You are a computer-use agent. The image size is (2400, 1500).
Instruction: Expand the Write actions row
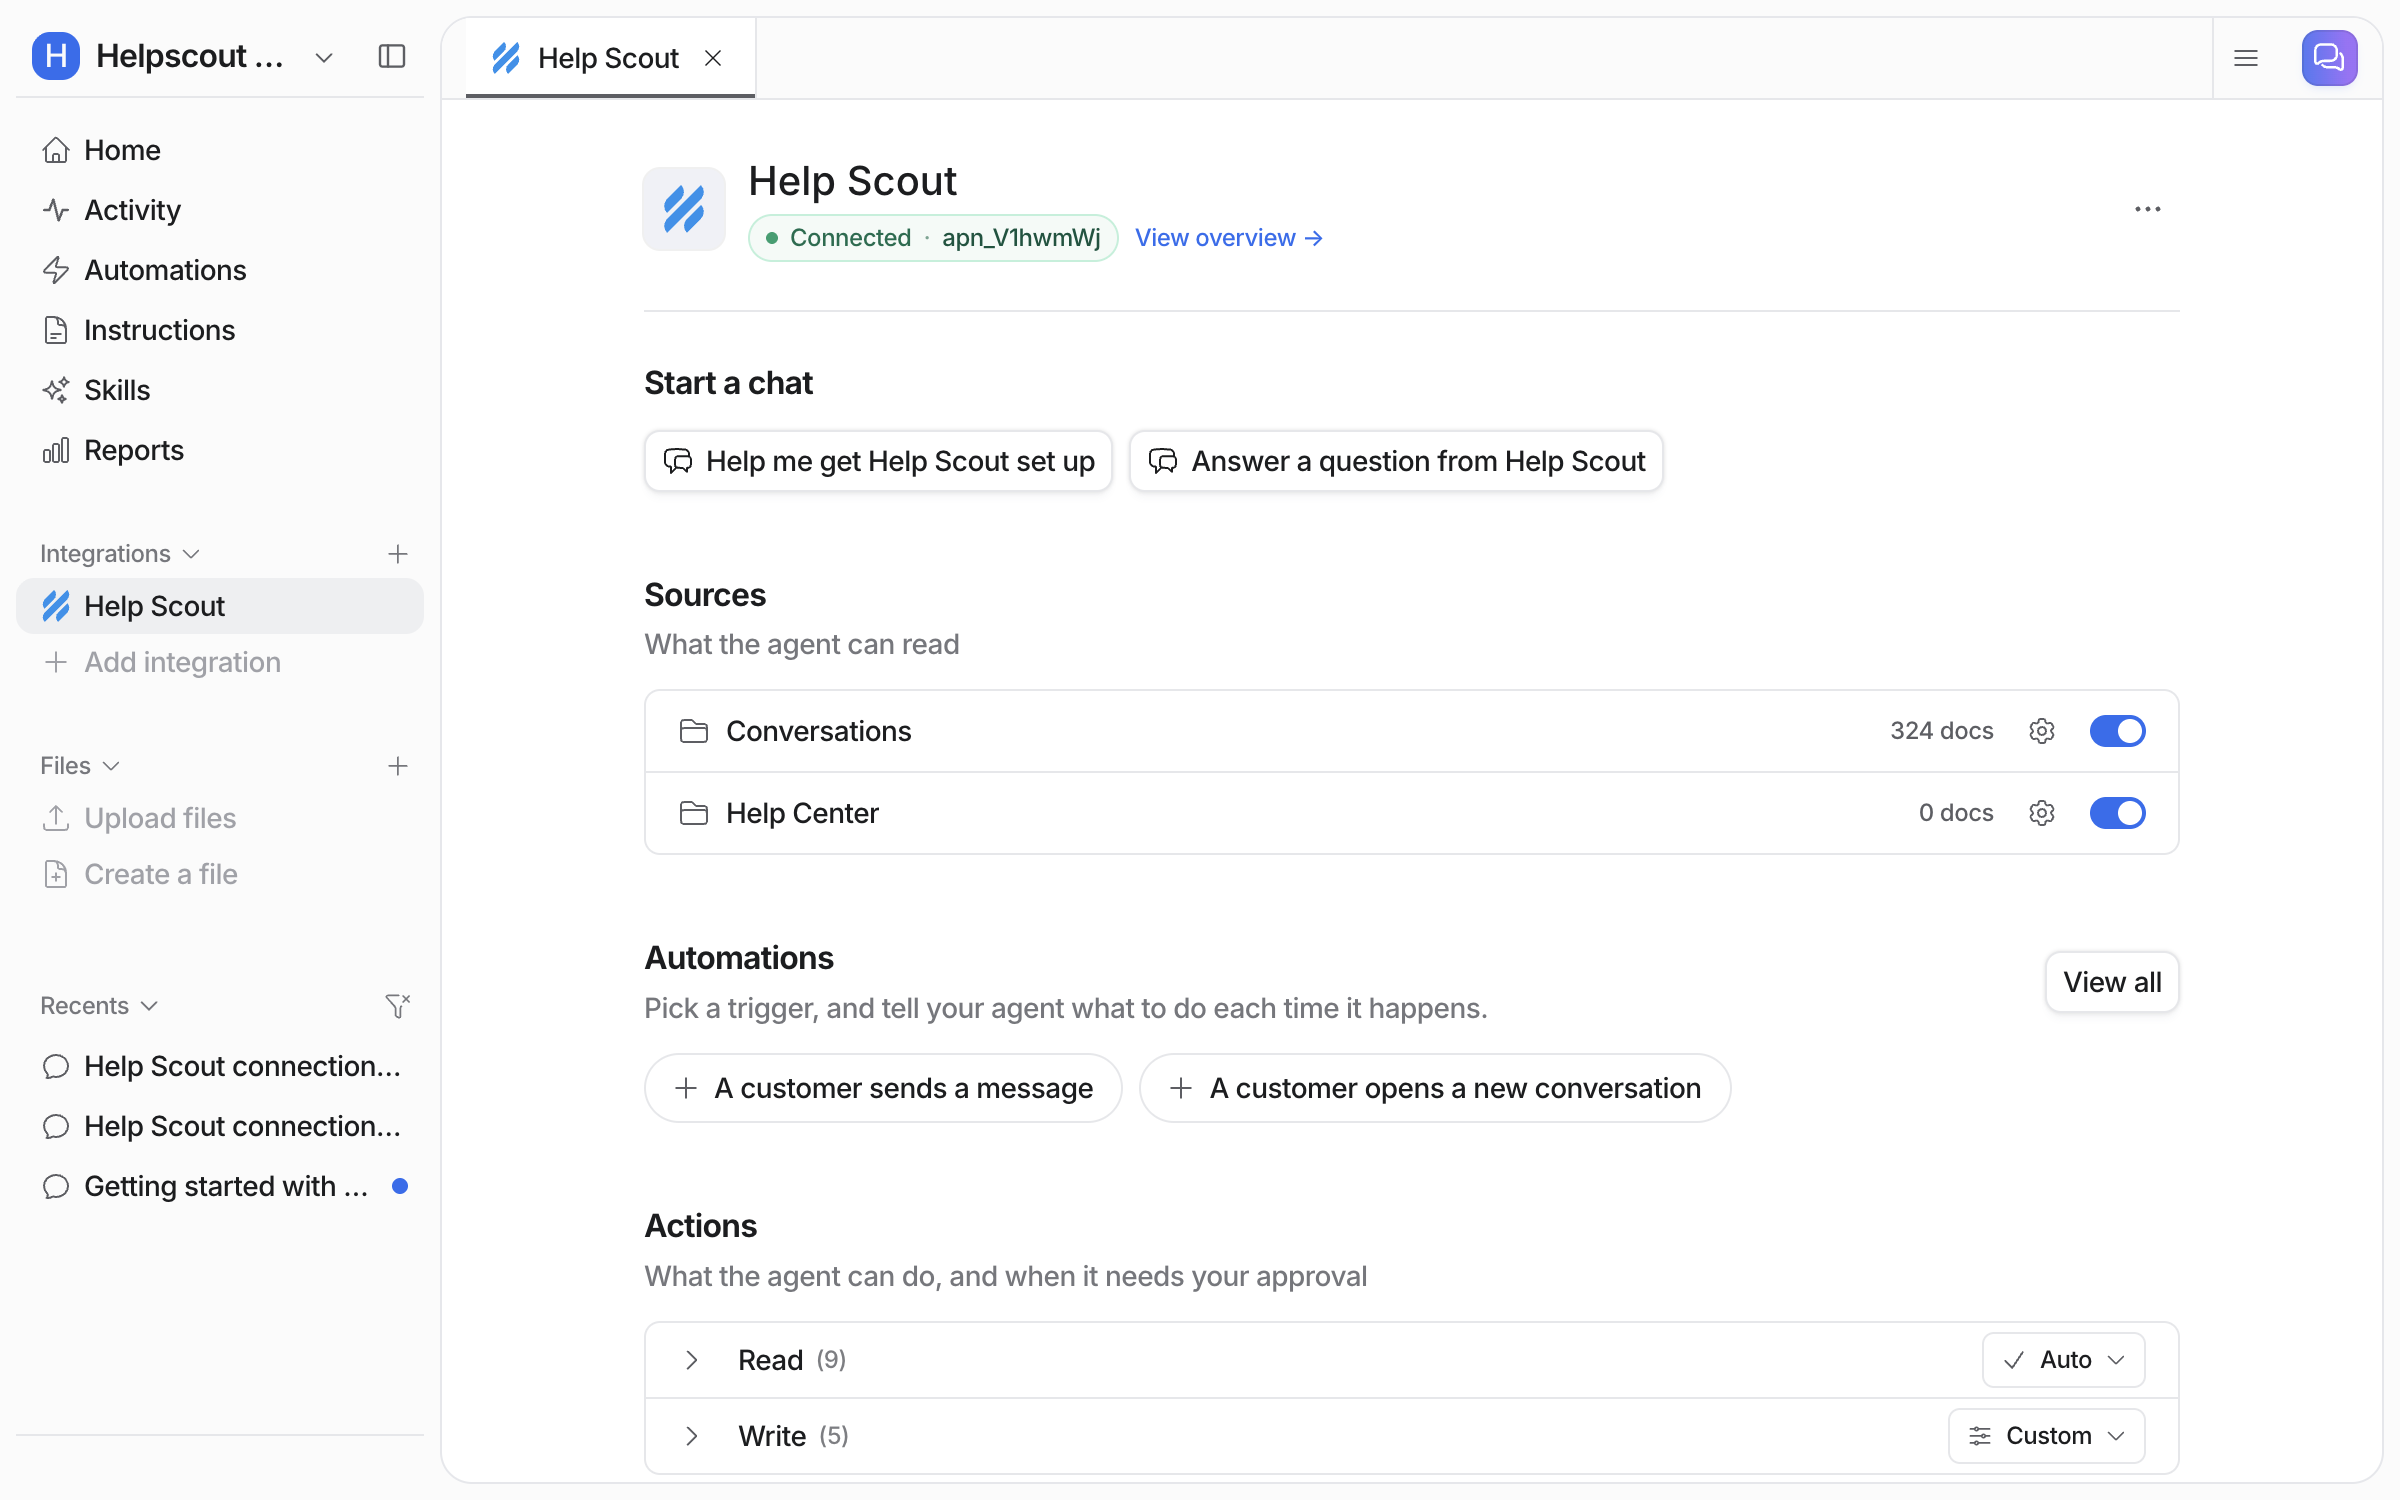(x=691, y=1436)
